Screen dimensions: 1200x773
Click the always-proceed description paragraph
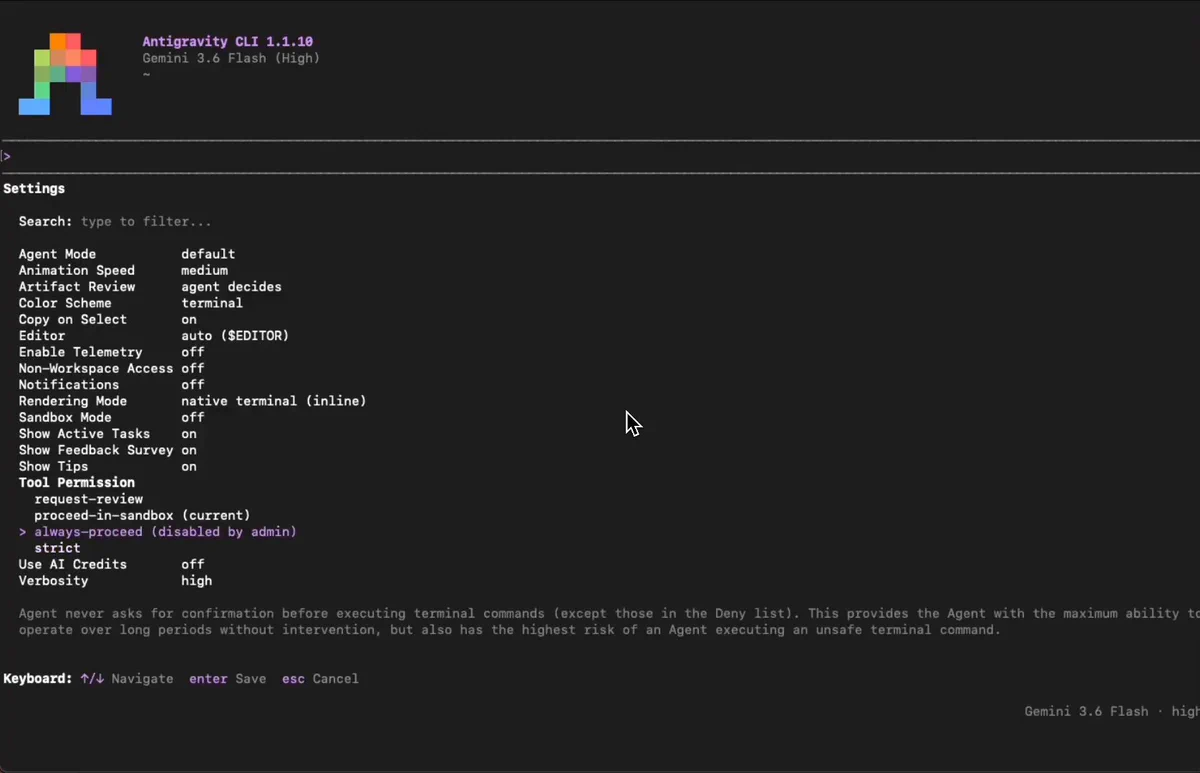609,622
